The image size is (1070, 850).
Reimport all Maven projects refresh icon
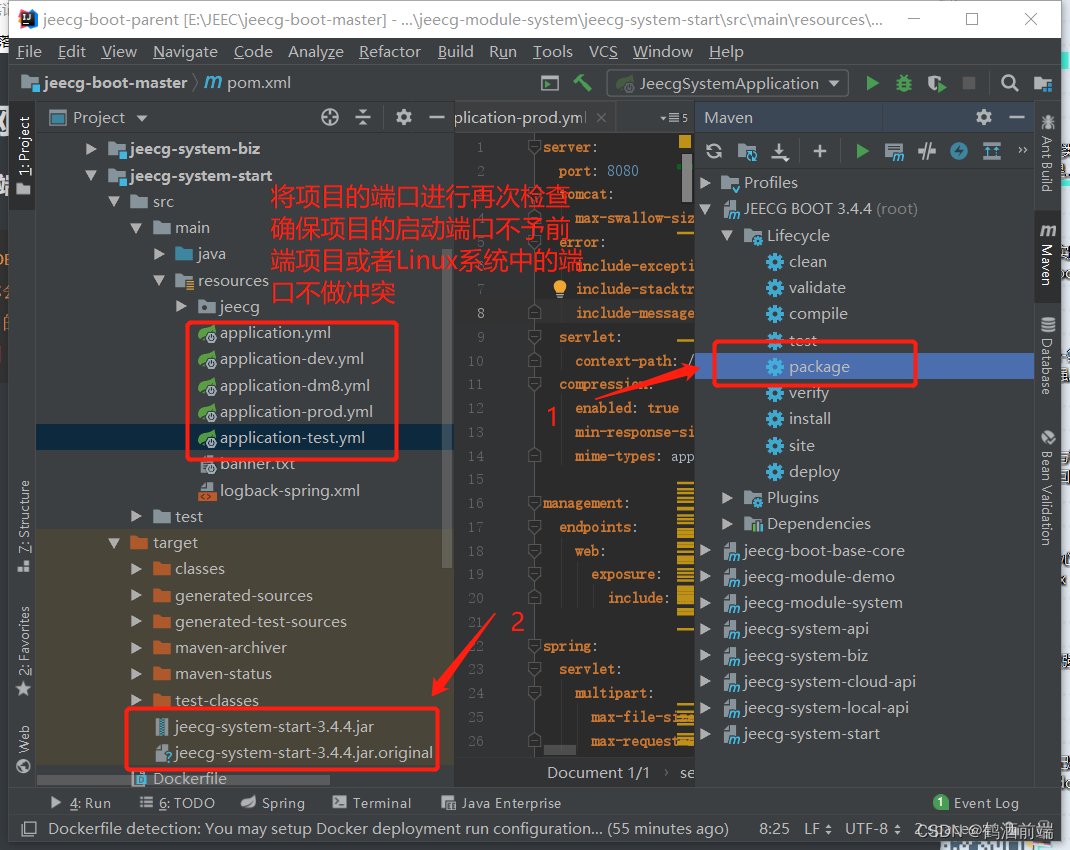[x=714, y=151]
